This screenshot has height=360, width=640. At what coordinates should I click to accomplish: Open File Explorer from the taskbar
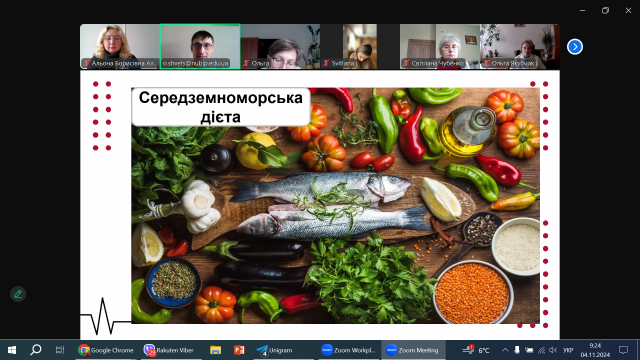[216, 350]
